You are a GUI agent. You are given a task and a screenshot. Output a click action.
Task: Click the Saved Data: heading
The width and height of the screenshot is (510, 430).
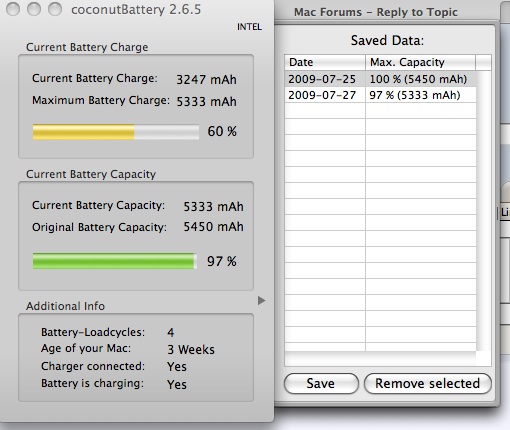(387, 40)
